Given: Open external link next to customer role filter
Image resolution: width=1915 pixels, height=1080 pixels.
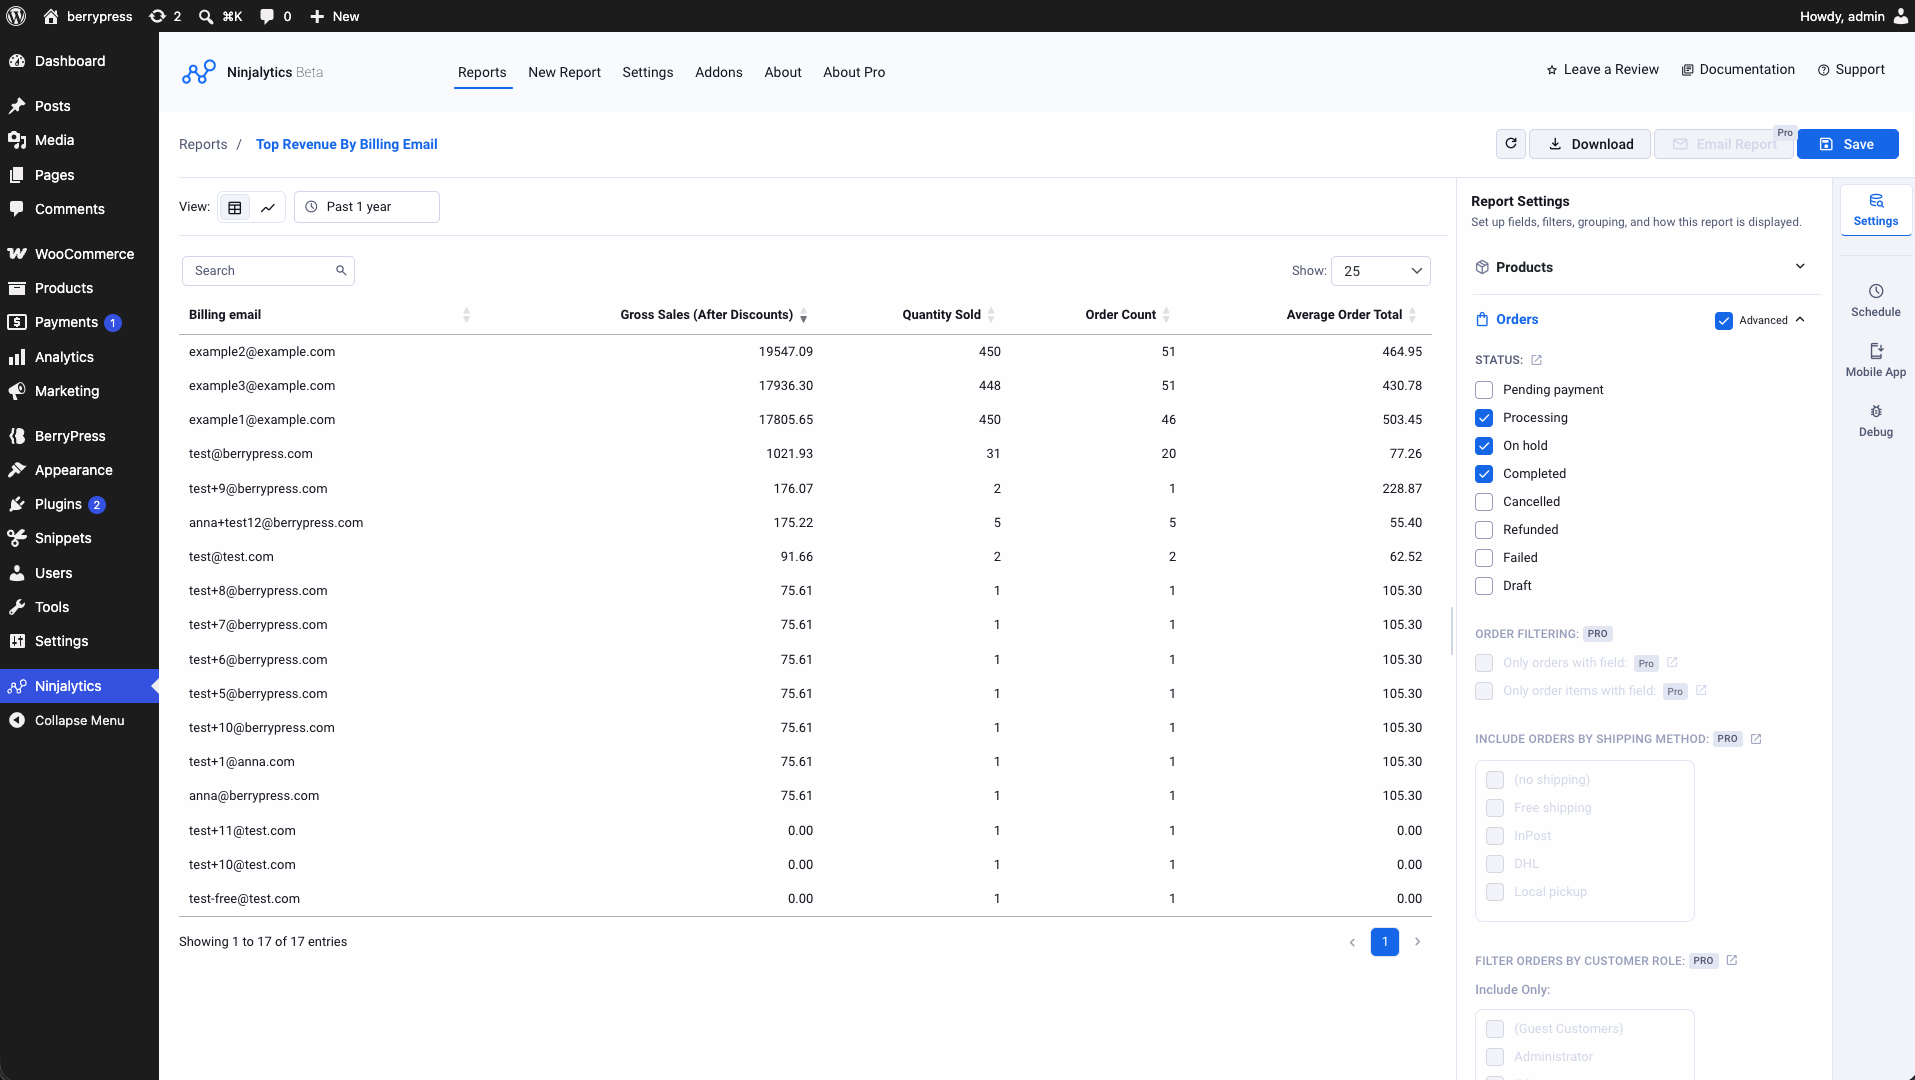Looking at the screenshot, I should click(x=1732, y=960).
